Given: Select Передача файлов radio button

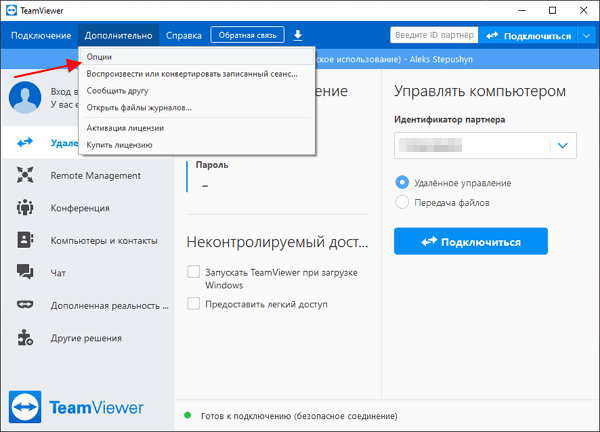Looking at the screenshot, I should [402, 202].
